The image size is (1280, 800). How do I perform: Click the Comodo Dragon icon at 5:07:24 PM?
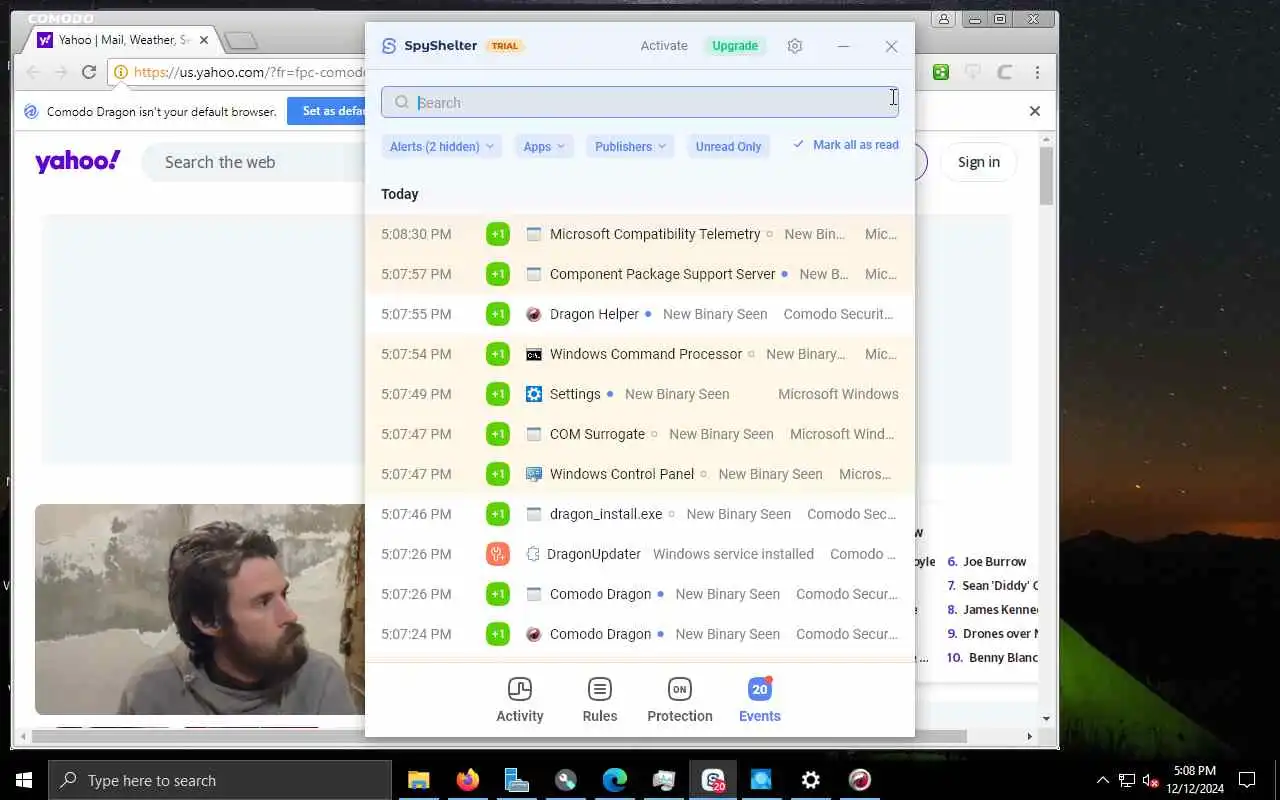[534, 634]
